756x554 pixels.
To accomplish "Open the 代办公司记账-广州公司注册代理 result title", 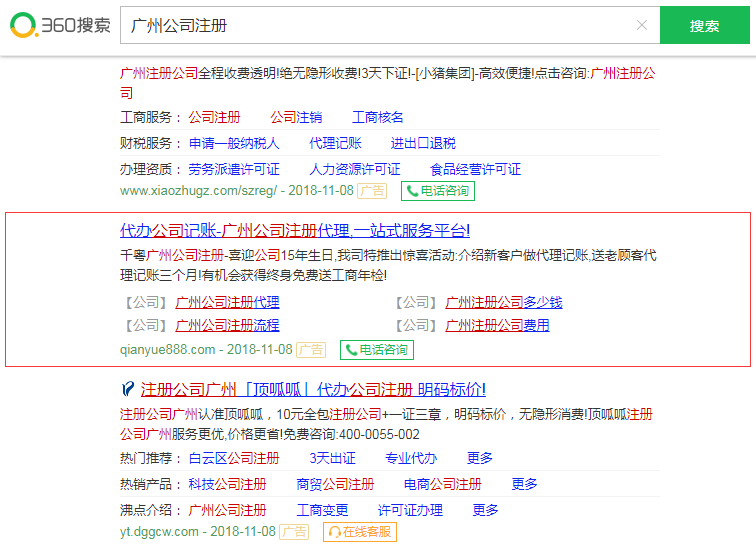I will (x=295, y=230).
